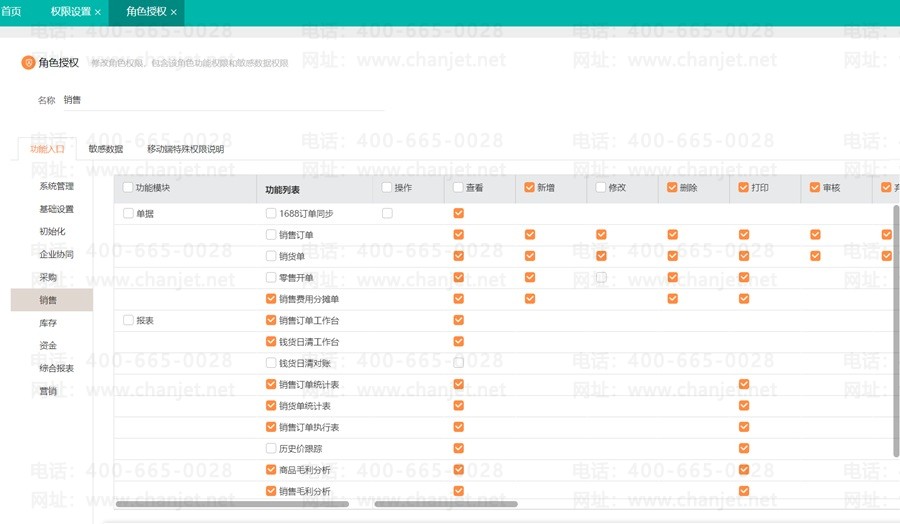The width and height of the screenshot is (900, 524).
Task: Check the 单据 module checkbox
Action: coord(129,214)
